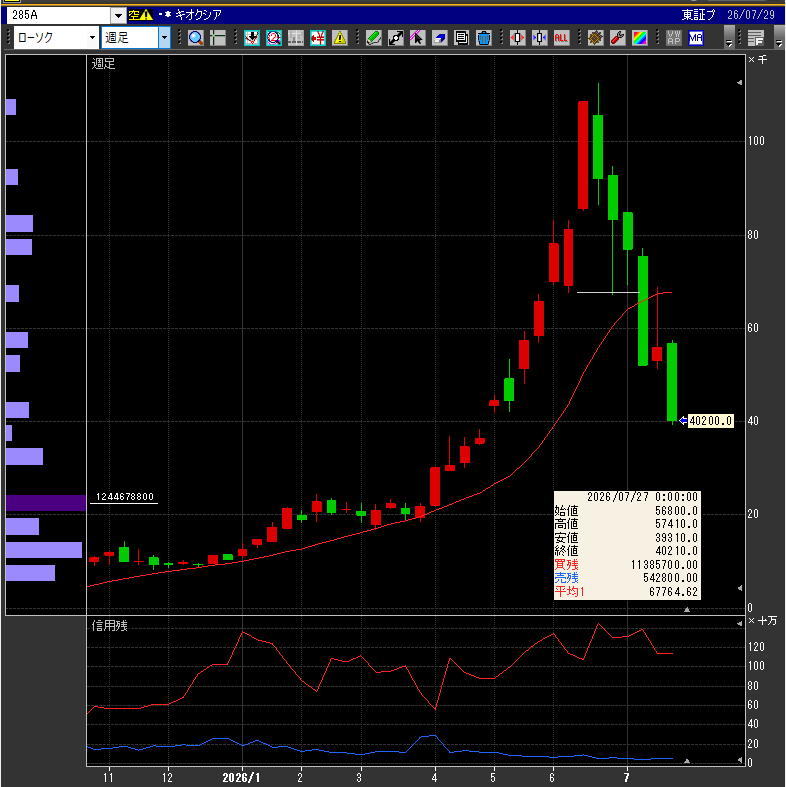The width and height of the screenshot is (786, 787).
Task: Click the 1244678800 volume label
Action: (124, 497)
